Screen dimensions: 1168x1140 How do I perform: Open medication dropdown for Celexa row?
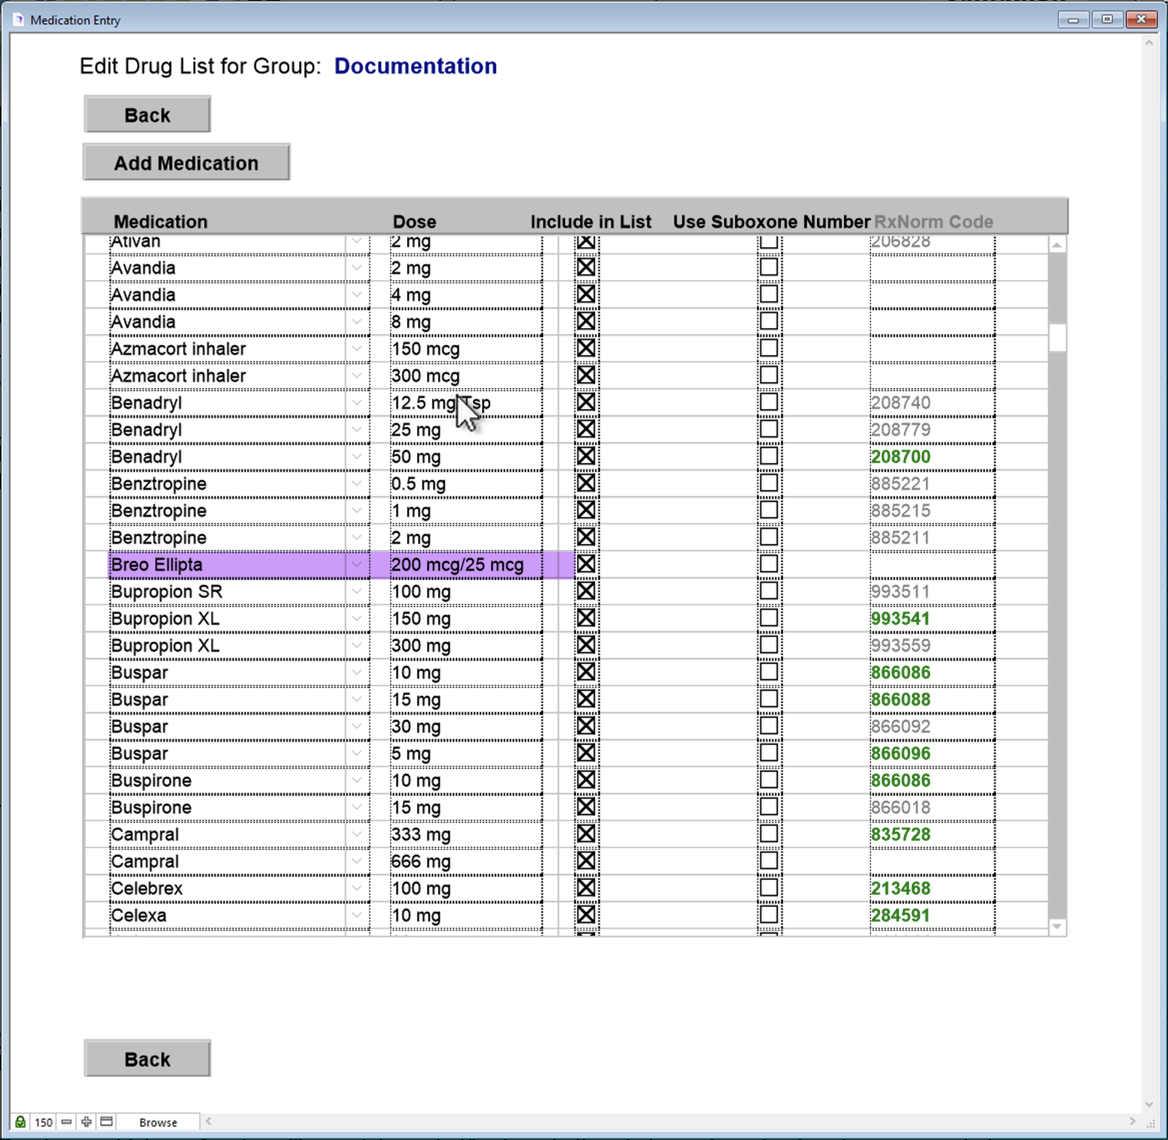coord(357,915)
